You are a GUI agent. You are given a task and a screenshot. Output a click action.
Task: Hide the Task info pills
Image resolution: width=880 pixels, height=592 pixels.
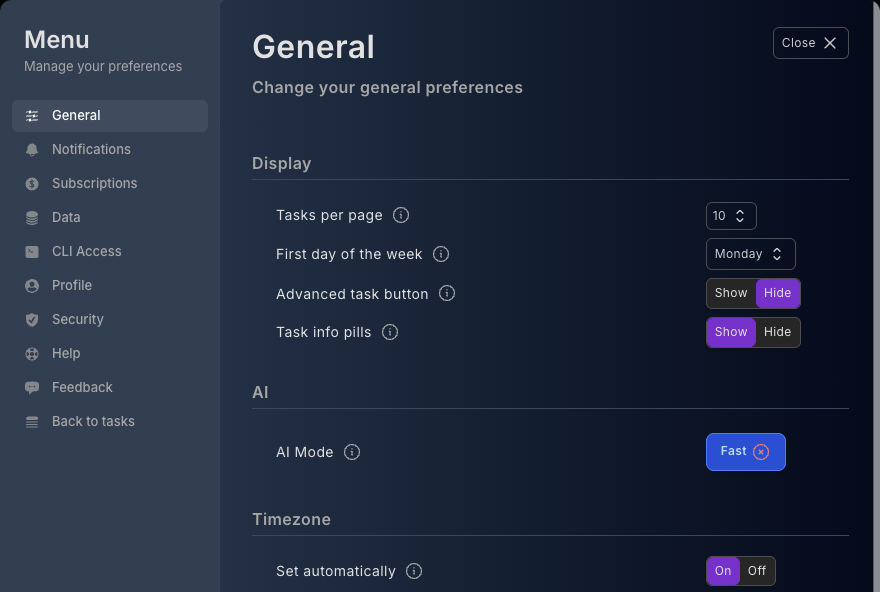pos(777,332)
